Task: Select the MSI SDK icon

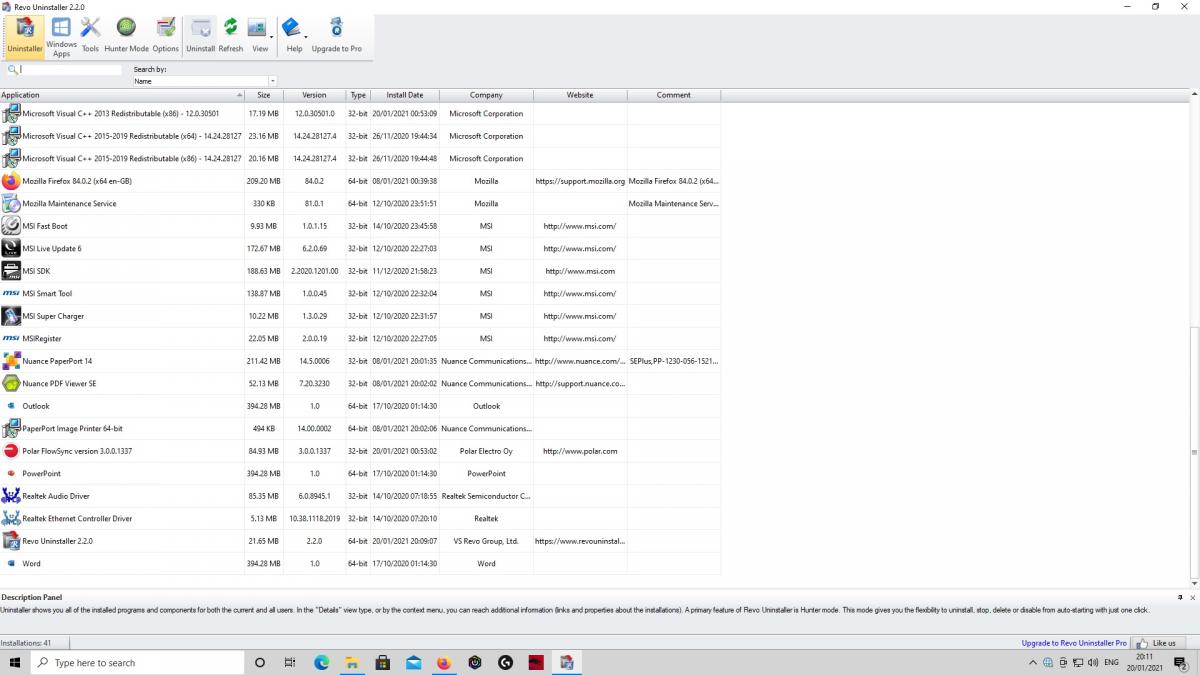Action: (11, 271)
